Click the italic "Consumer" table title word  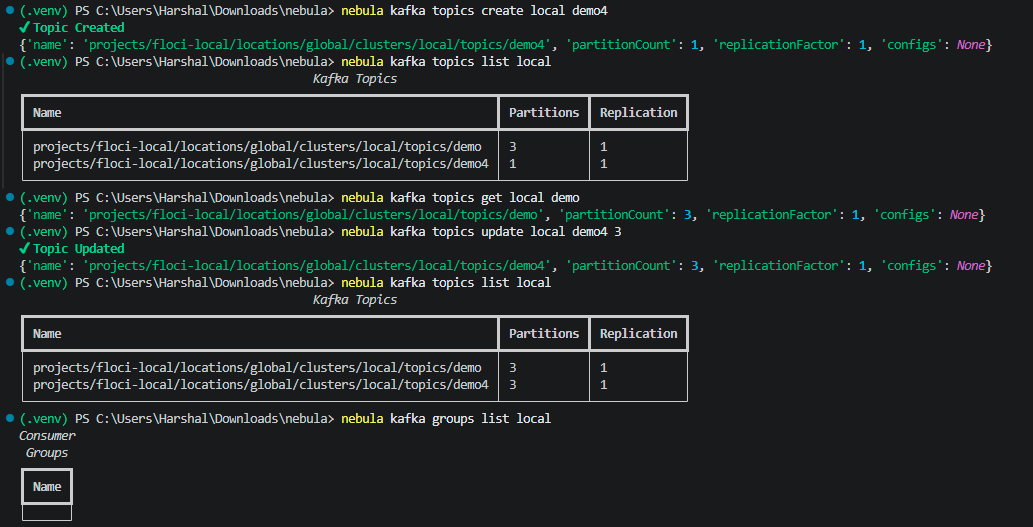tap(47, 435)
